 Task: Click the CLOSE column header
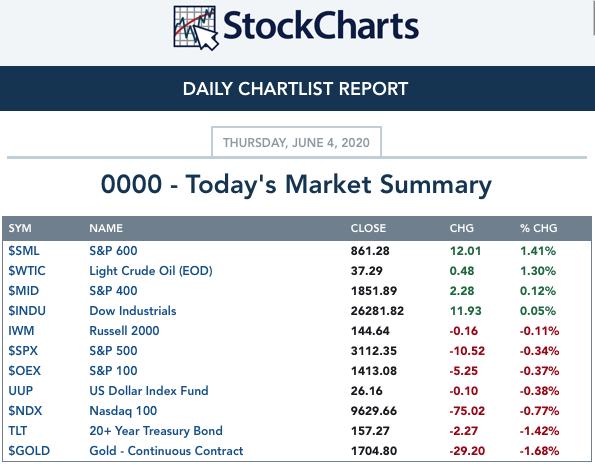(x=368, y=228)
